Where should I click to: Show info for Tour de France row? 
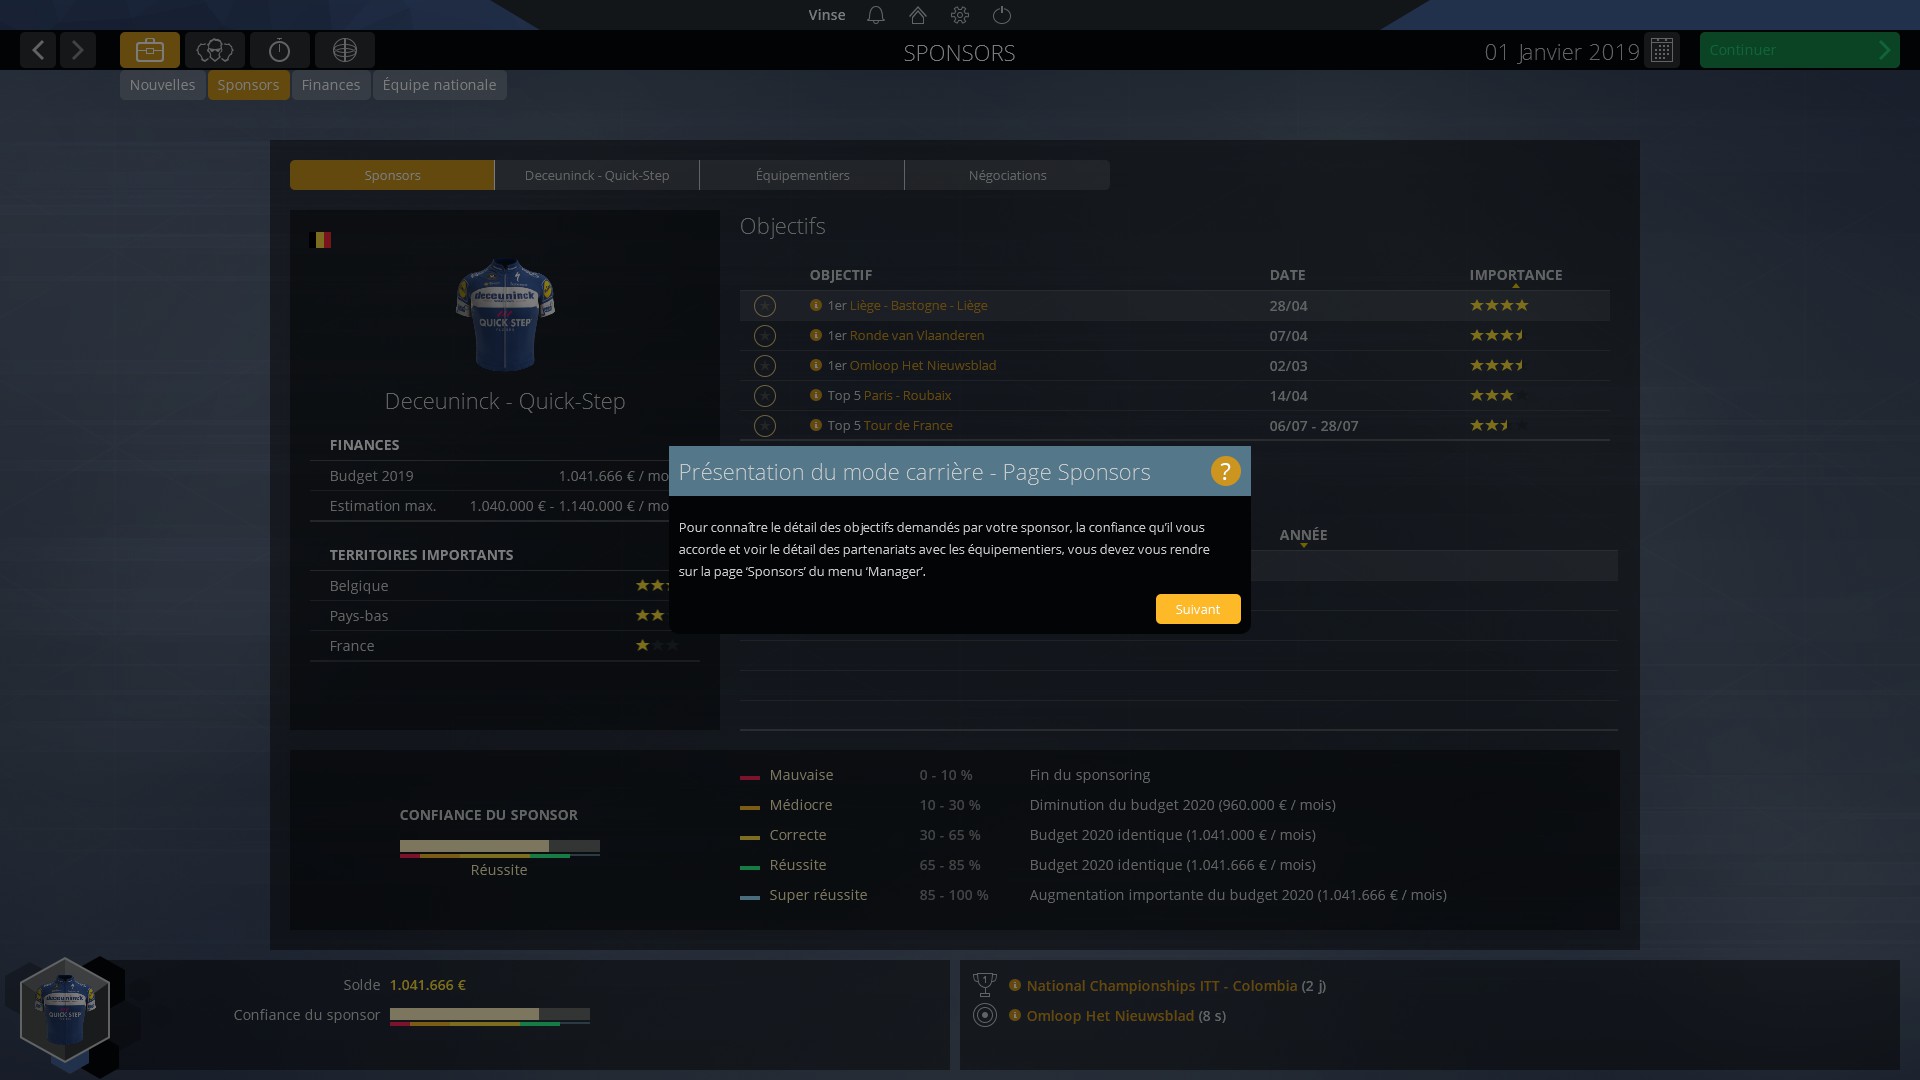pyautogui.click(x=816, y=425)
